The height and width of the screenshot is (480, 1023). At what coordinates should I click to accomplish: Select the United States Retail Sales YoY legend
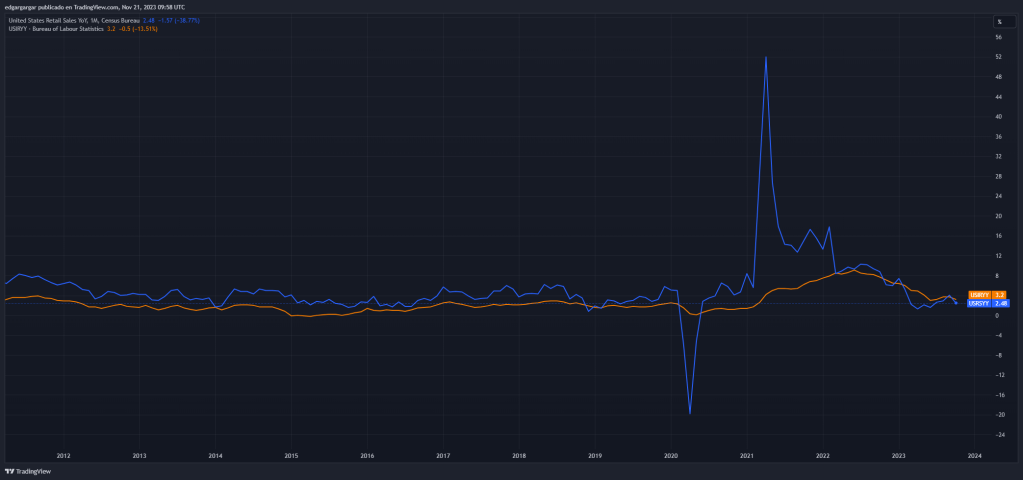[72, 20]
